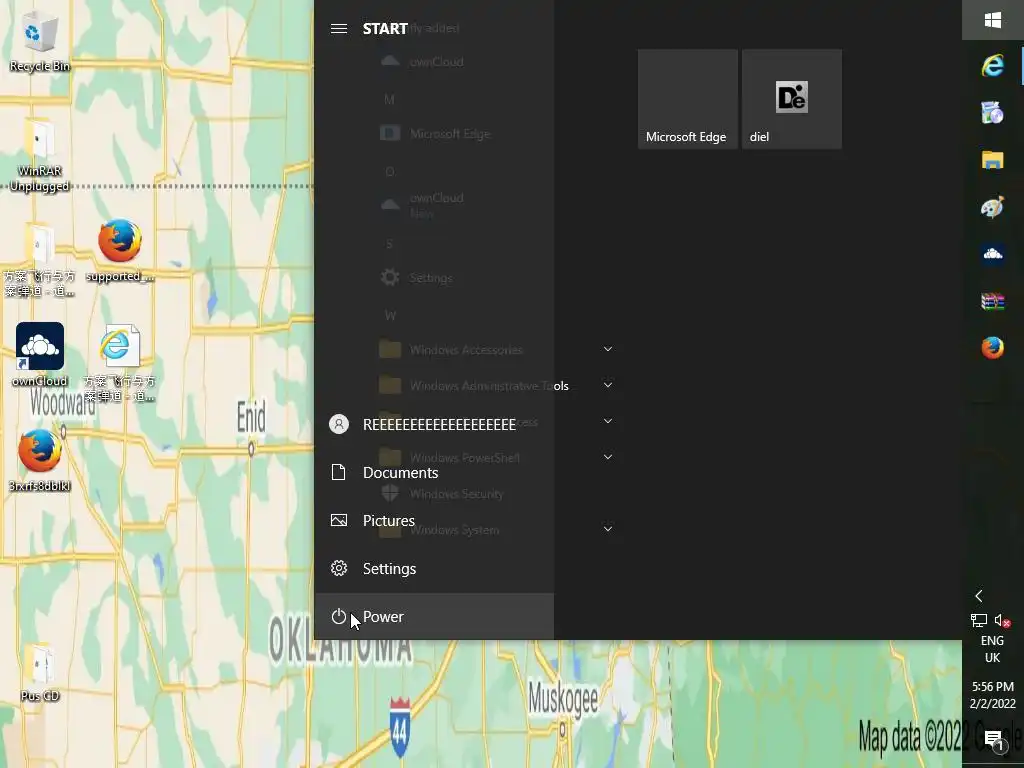Select the Pus CD desktop icon
Image resolution: width=1024 pixels, height=768 pixels.
coord(40,673)
